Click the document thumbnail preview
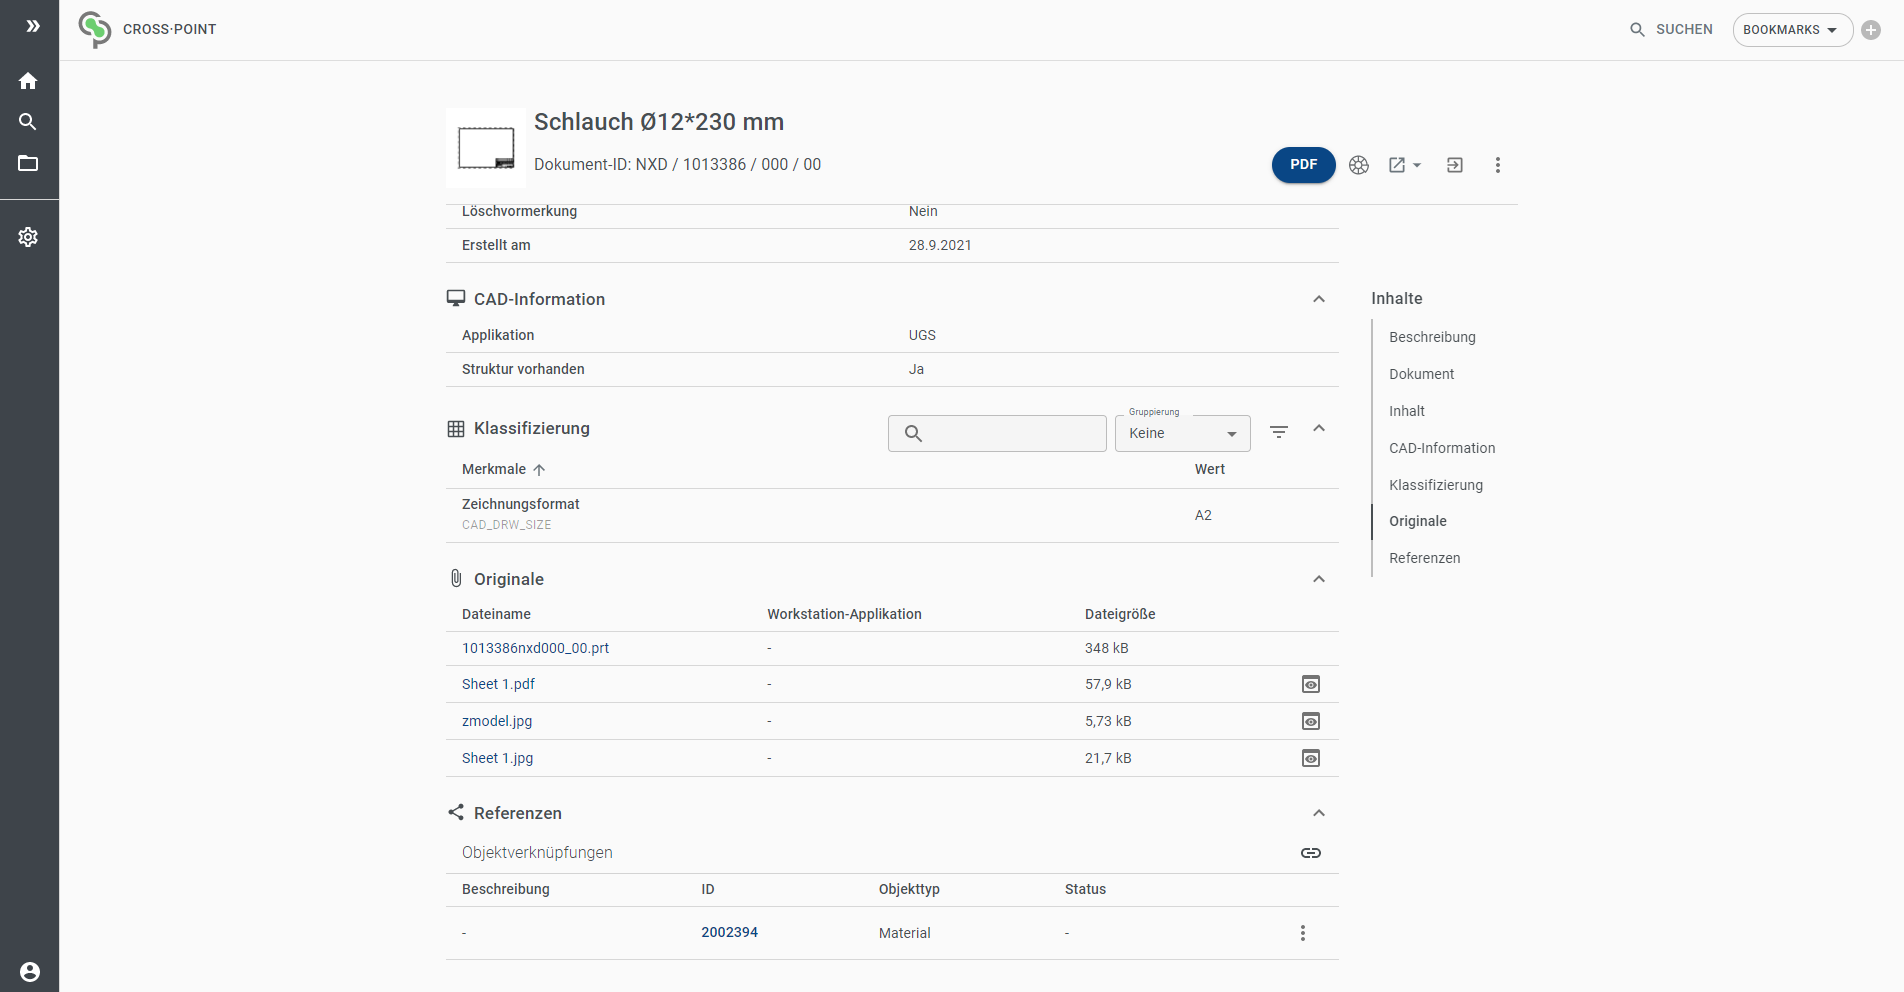1904x992 pixels. pos(486,148)
